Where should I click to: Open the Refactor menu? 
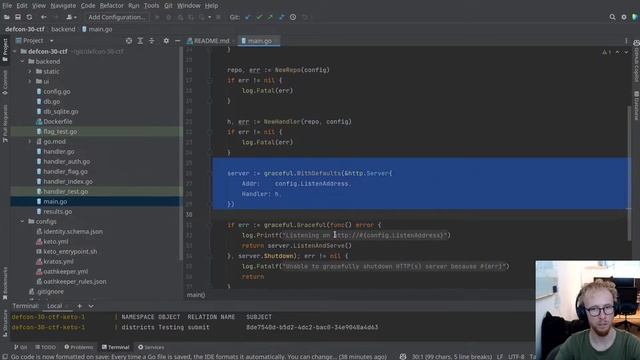tap(111, 6)
